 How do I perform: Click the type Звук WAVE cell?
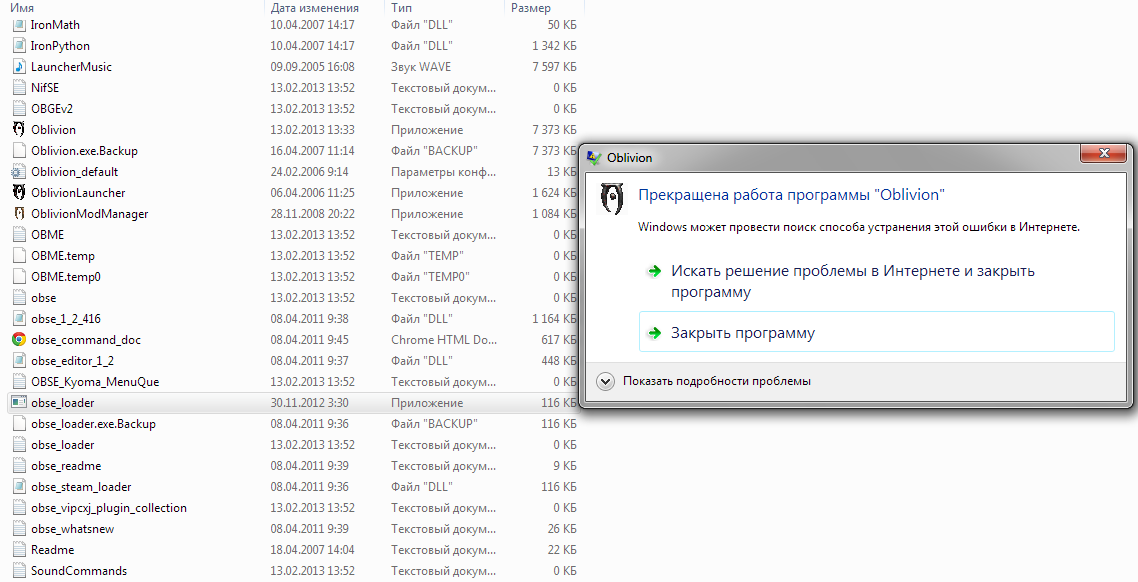[421, 66]
